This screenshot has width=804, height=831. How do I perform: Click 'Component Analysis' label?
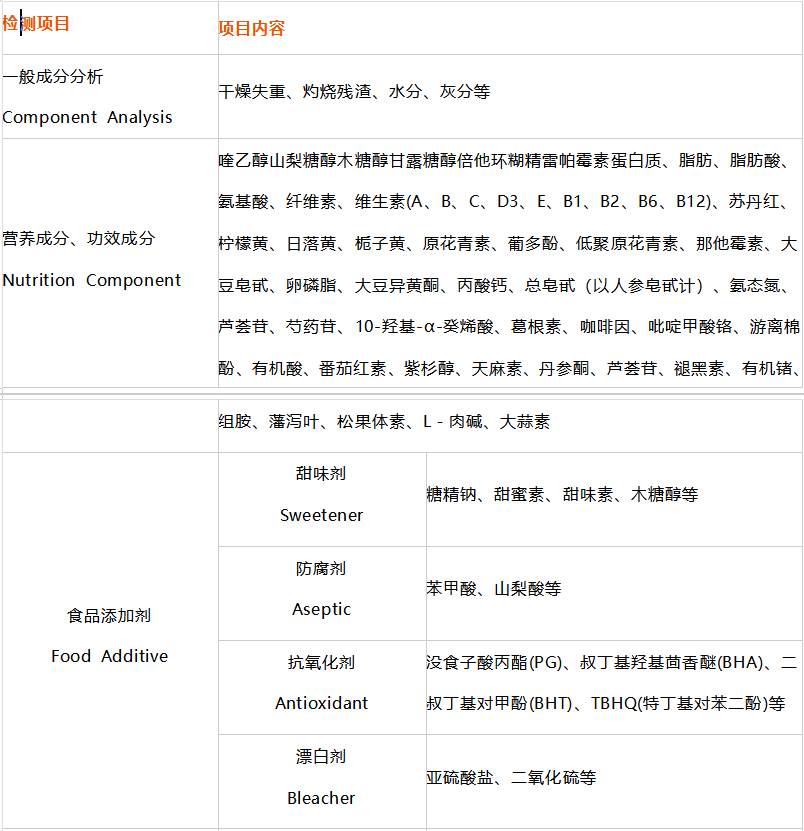pos(87,117)
